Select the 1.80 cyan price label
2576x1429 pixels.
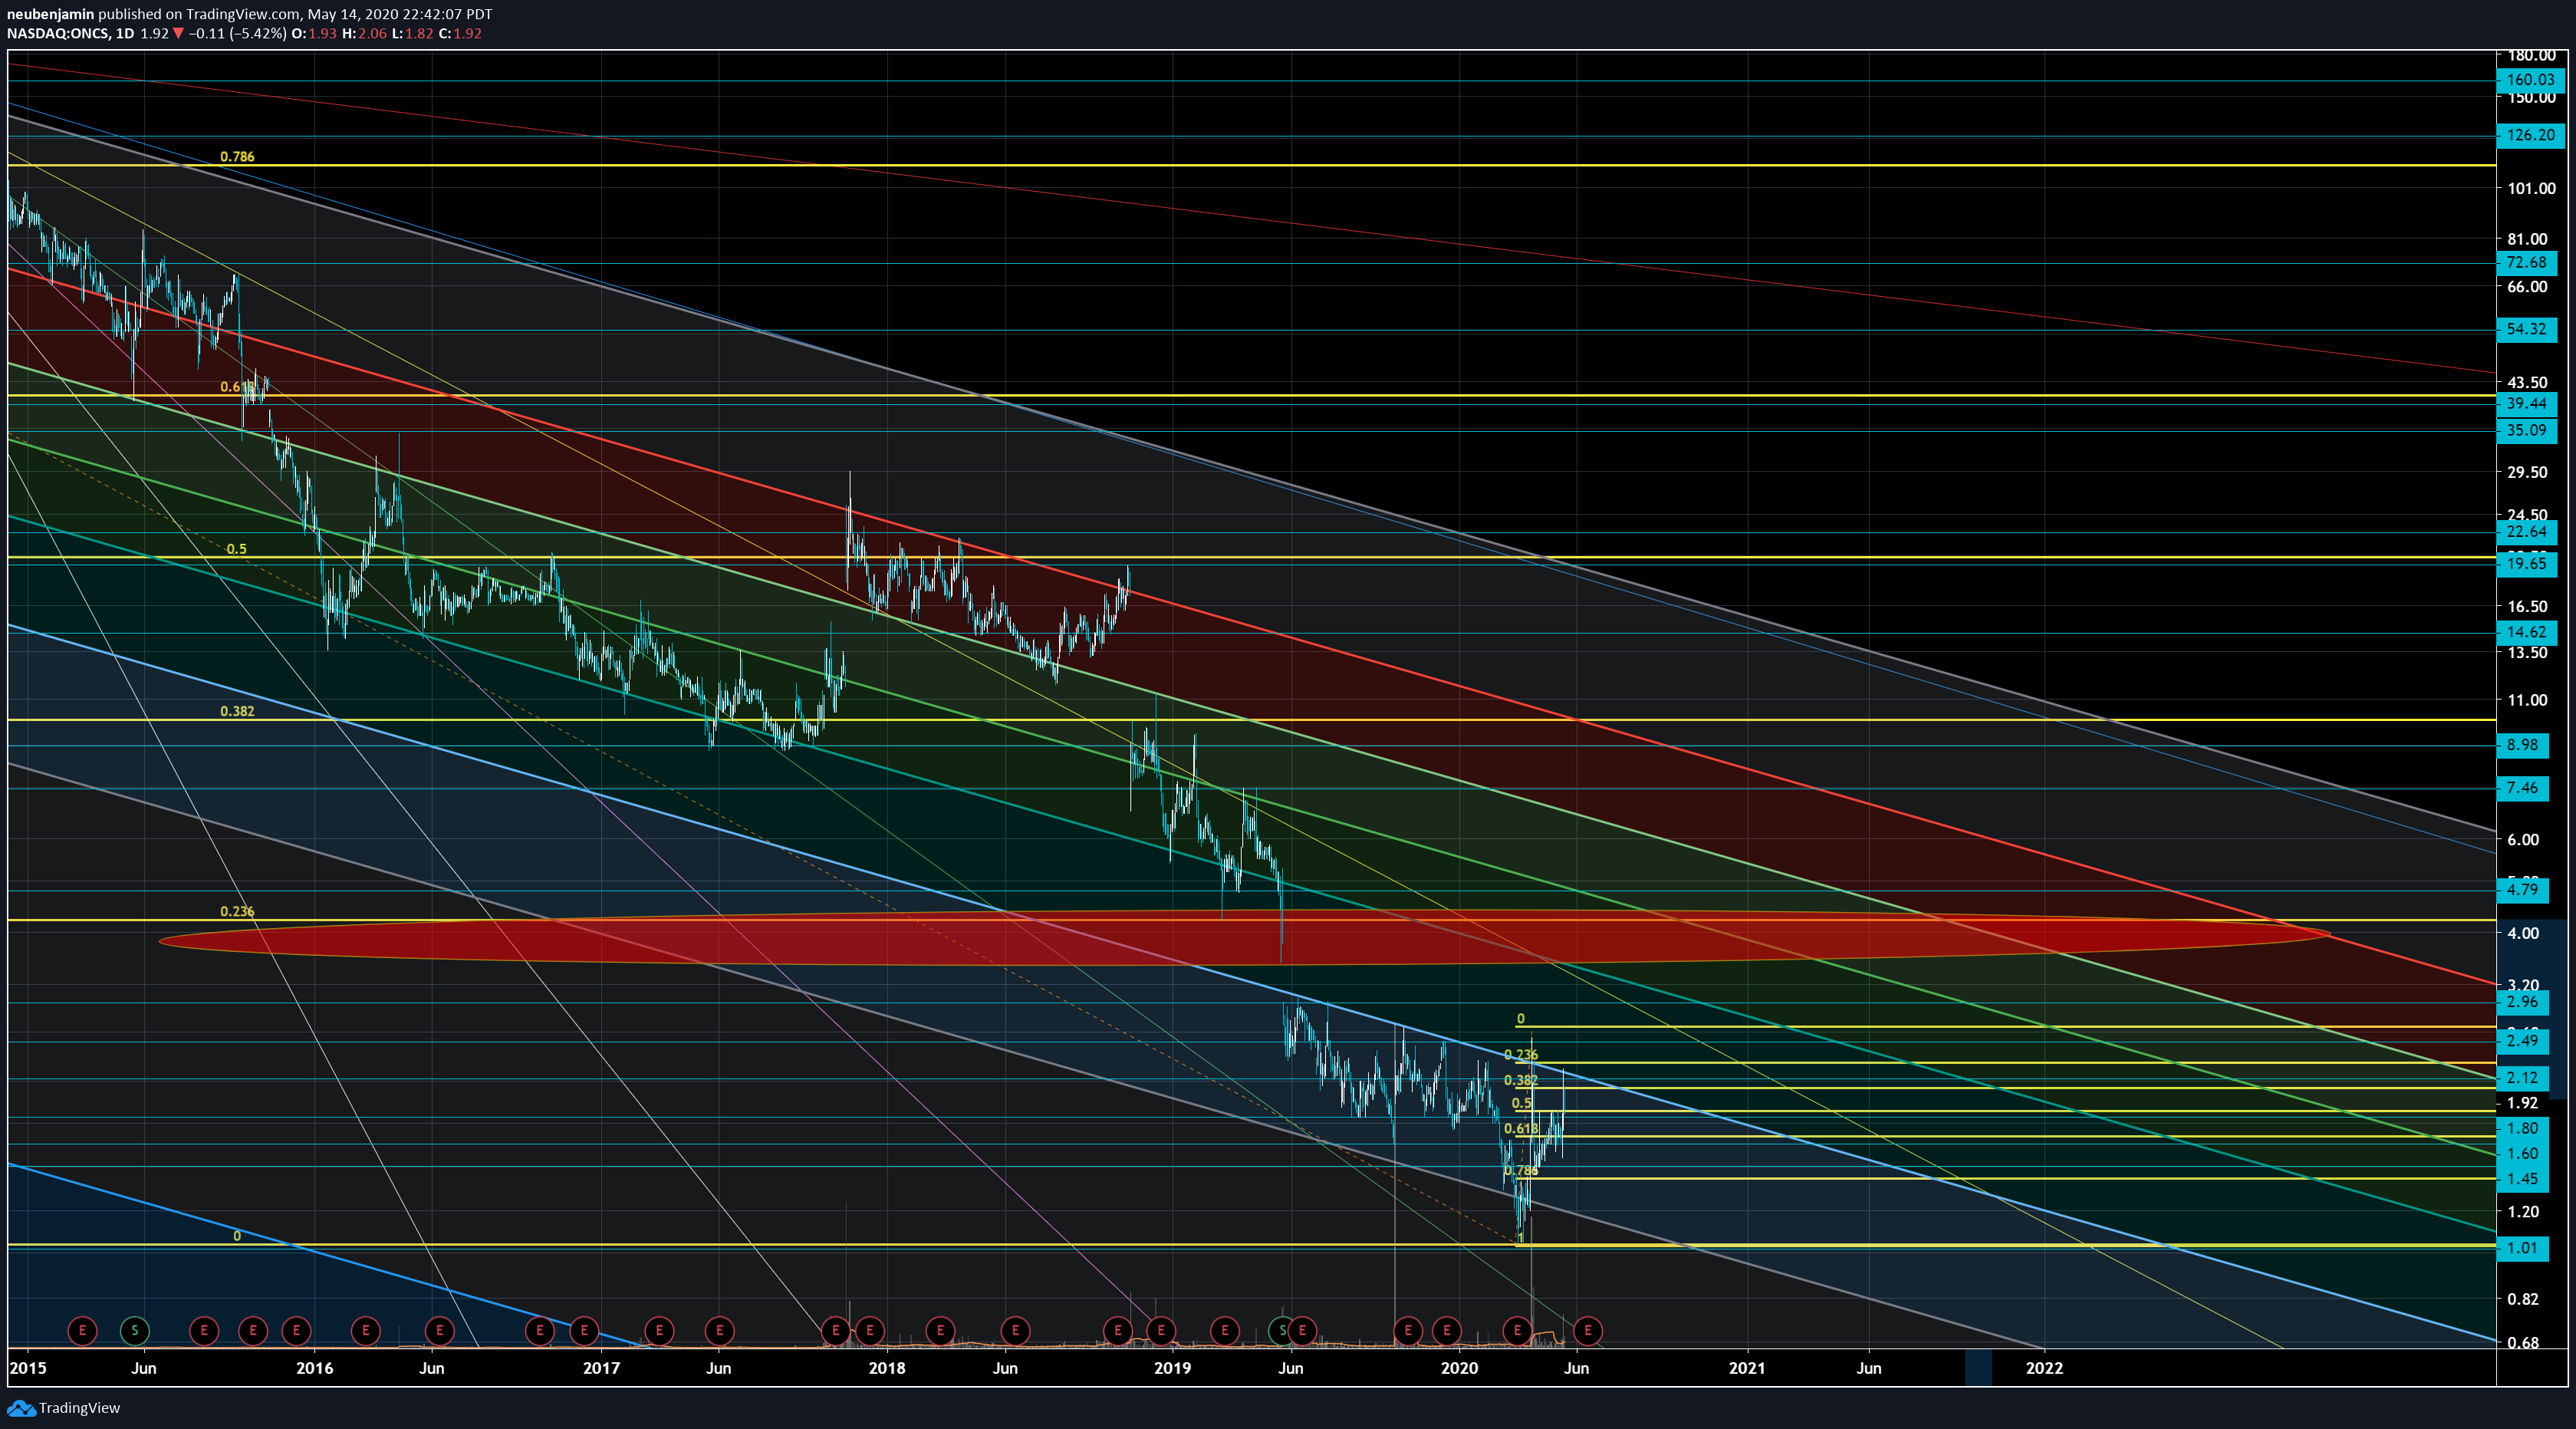pos(2522,1129)
